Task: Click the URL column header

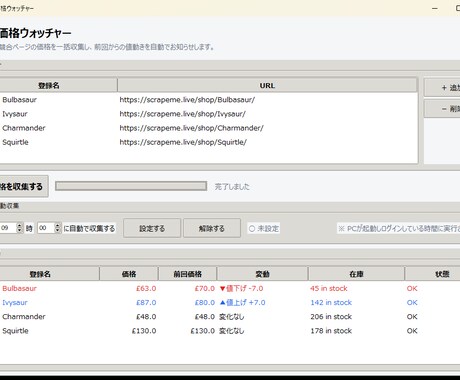Action: tap(267, 85)
